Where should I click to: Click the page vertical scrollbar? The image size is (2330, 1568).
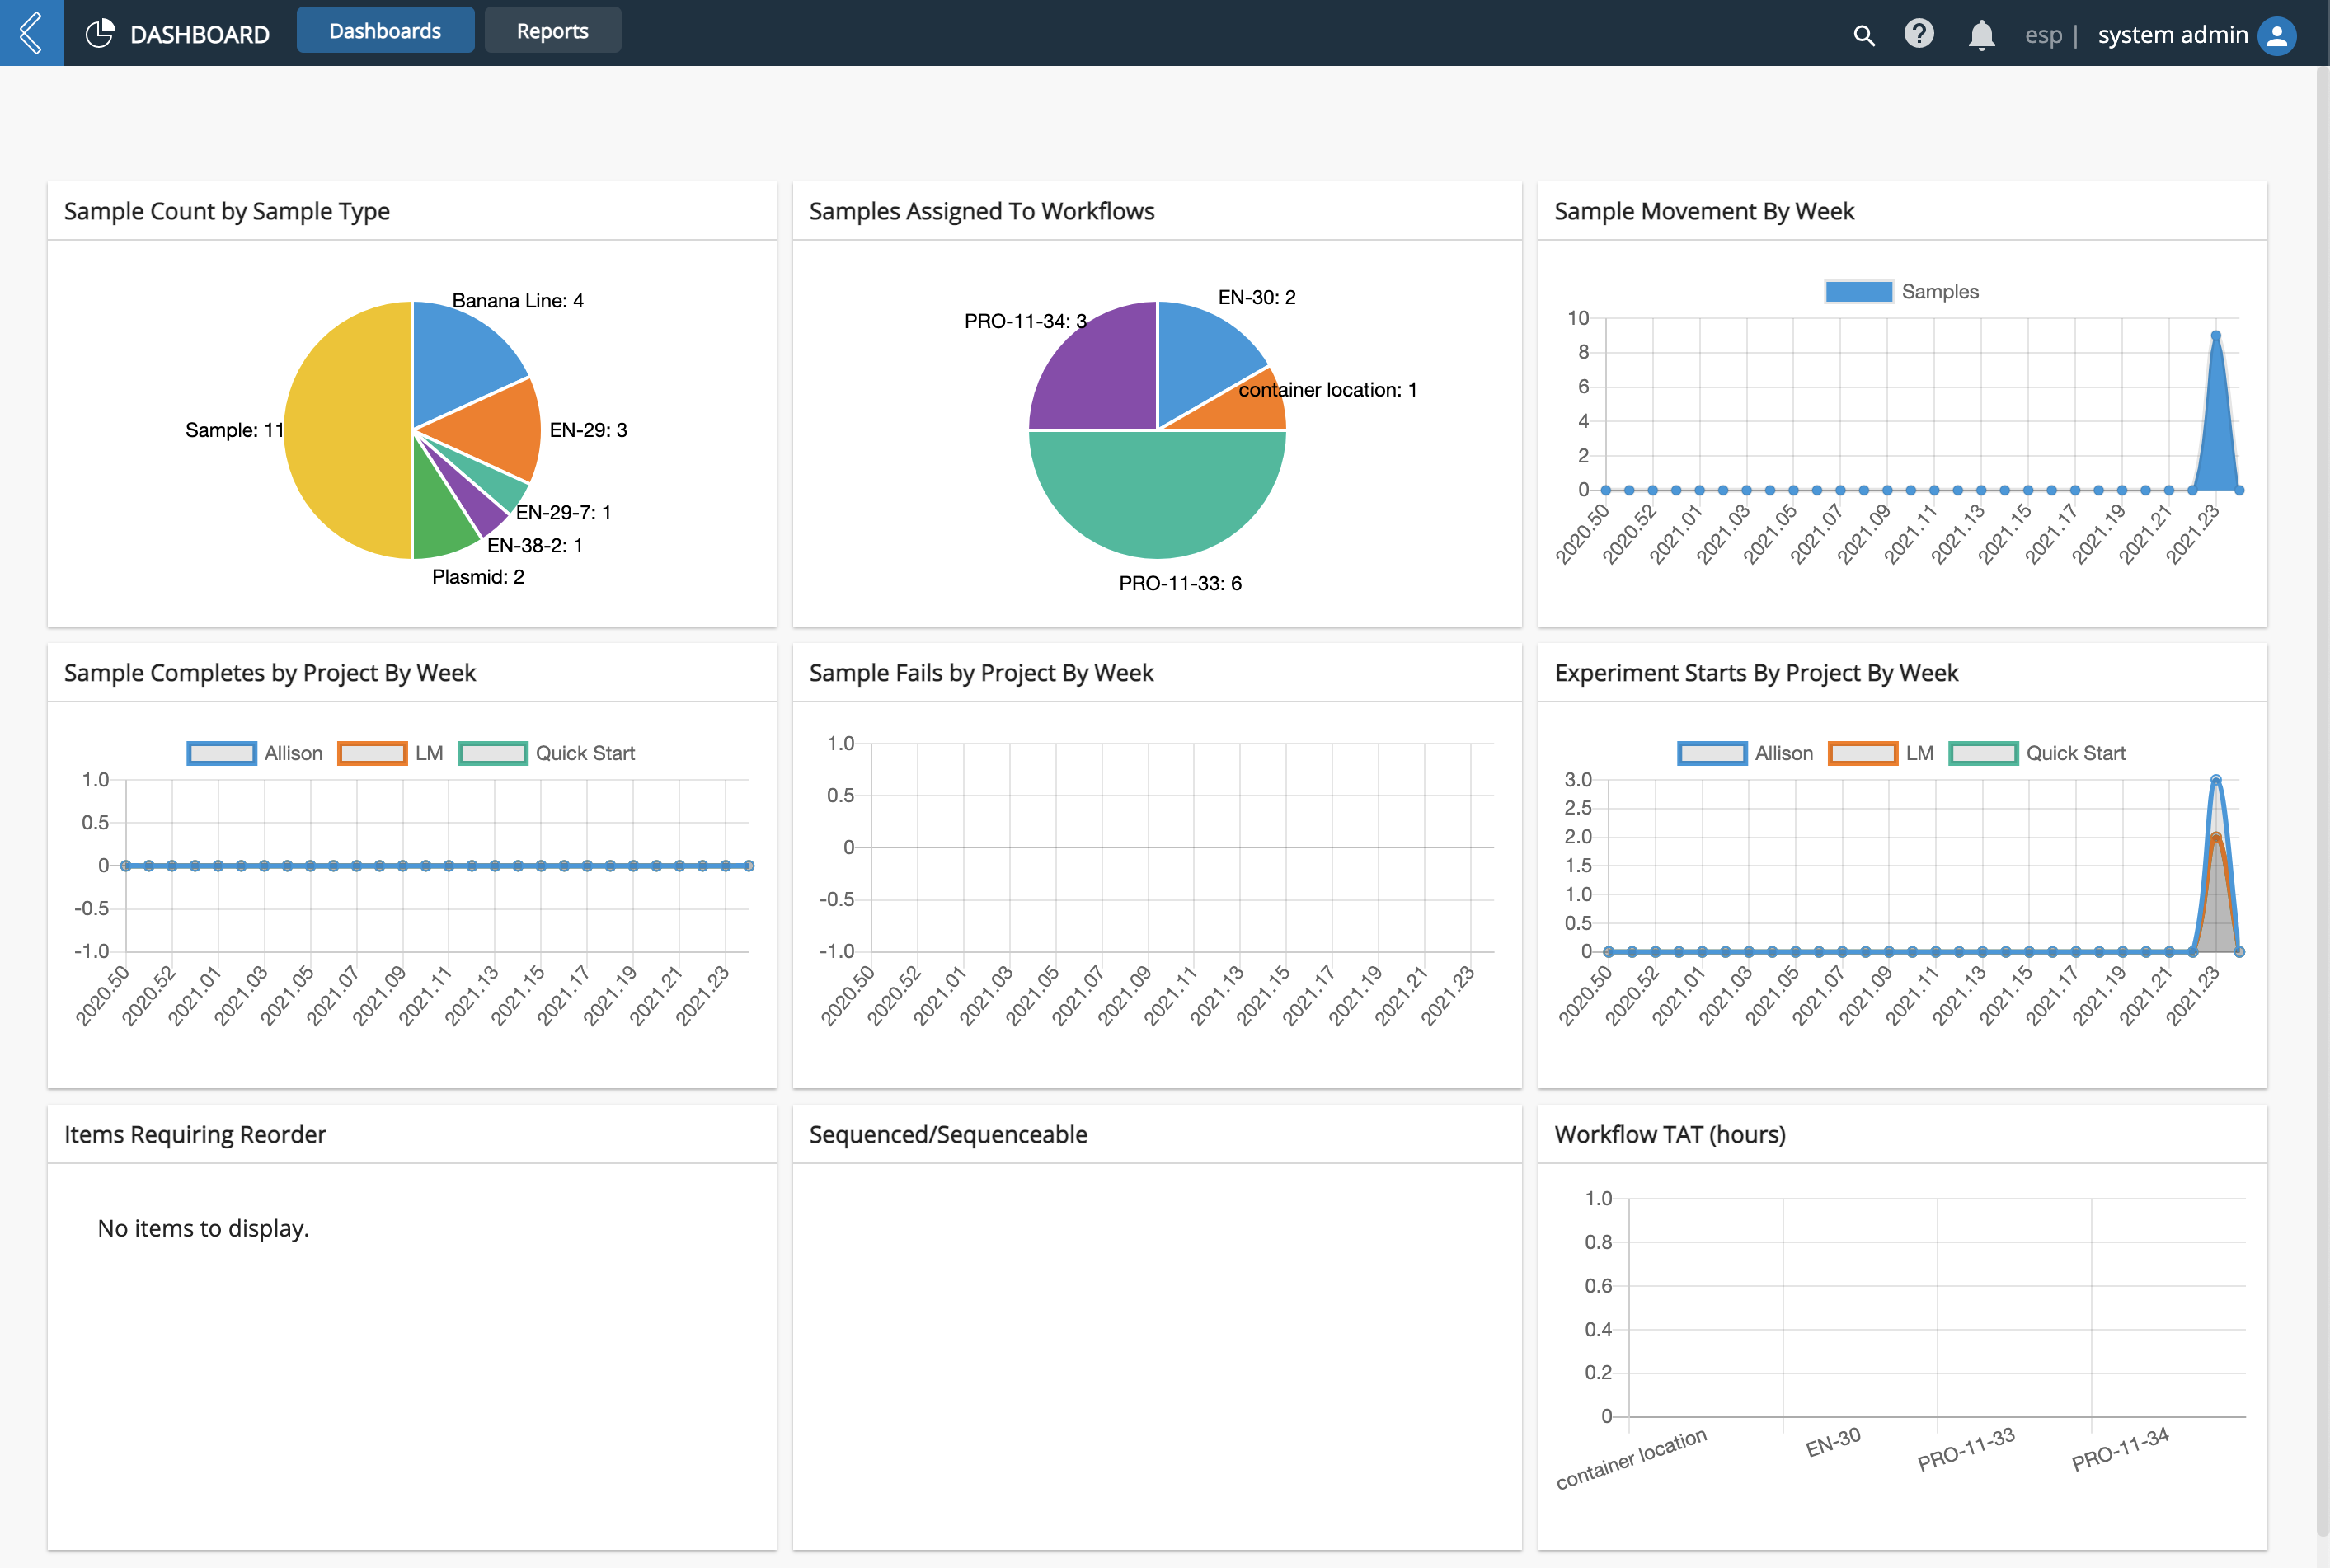point(2322,800)
